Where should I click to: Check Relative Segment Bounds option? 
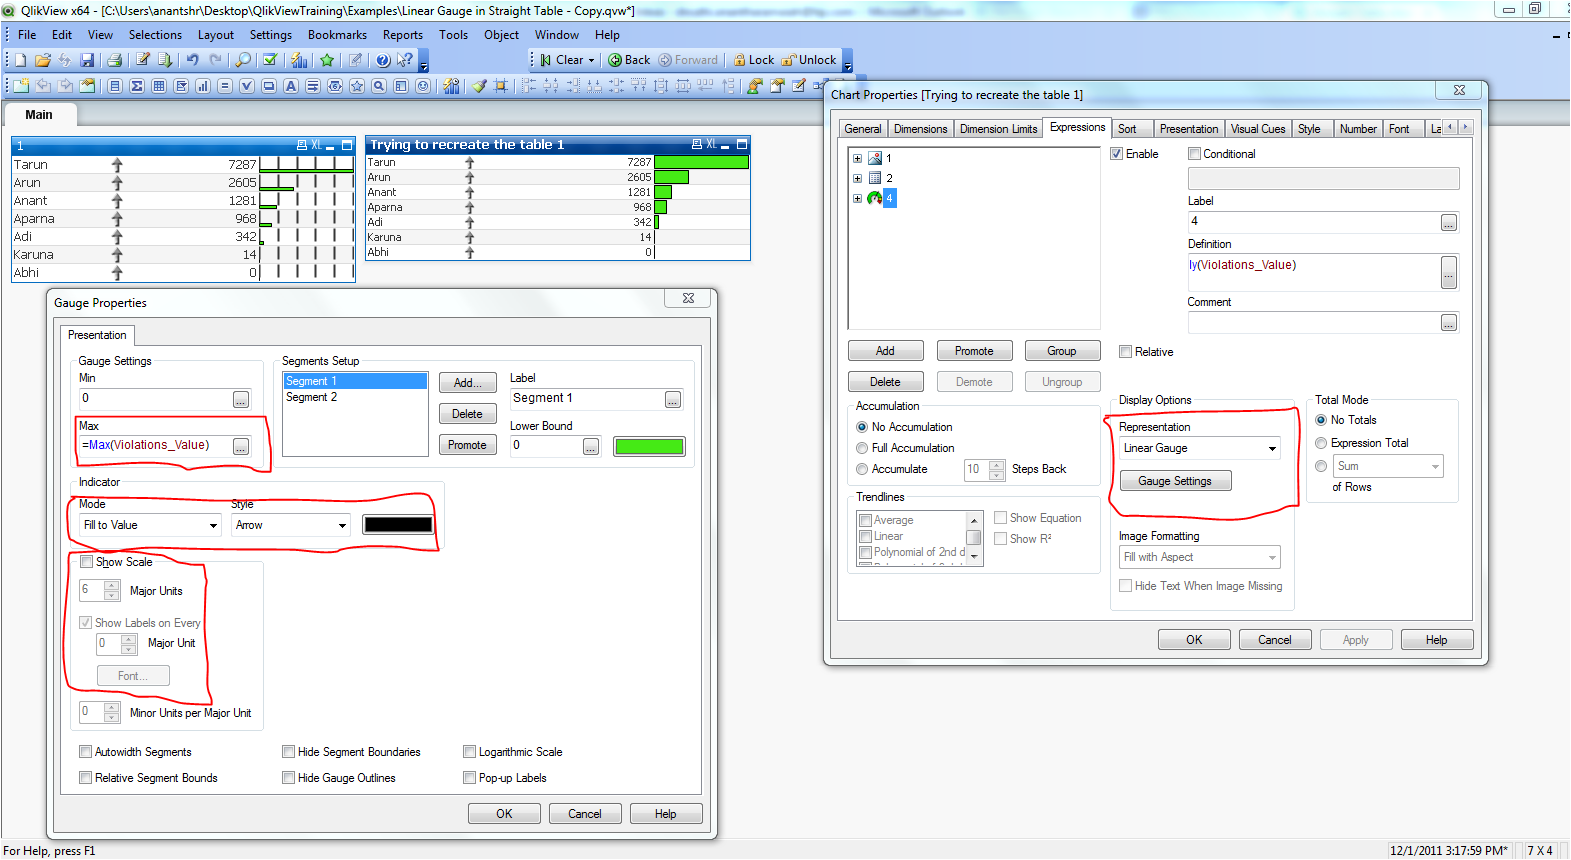pos(85,778)
